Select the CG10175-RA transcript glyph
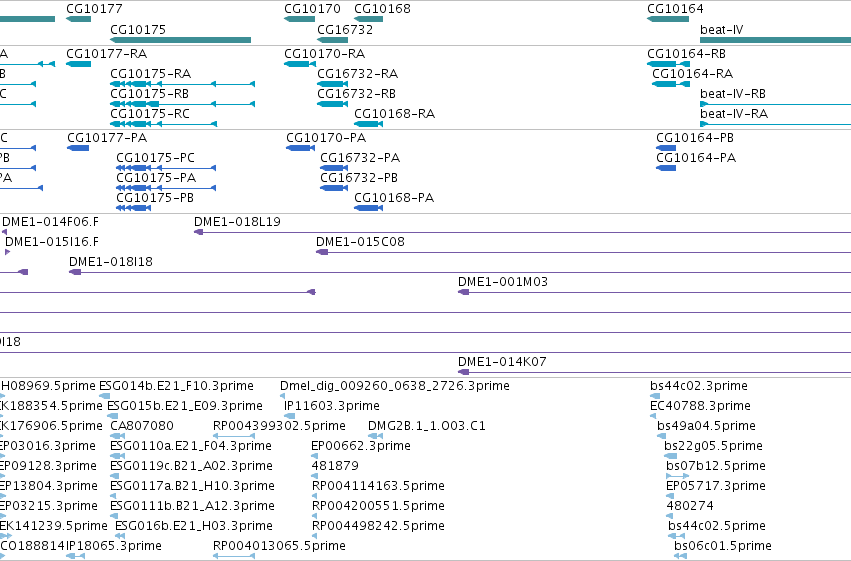This screenshot has width=851, height=561. [x=182, y=84]
